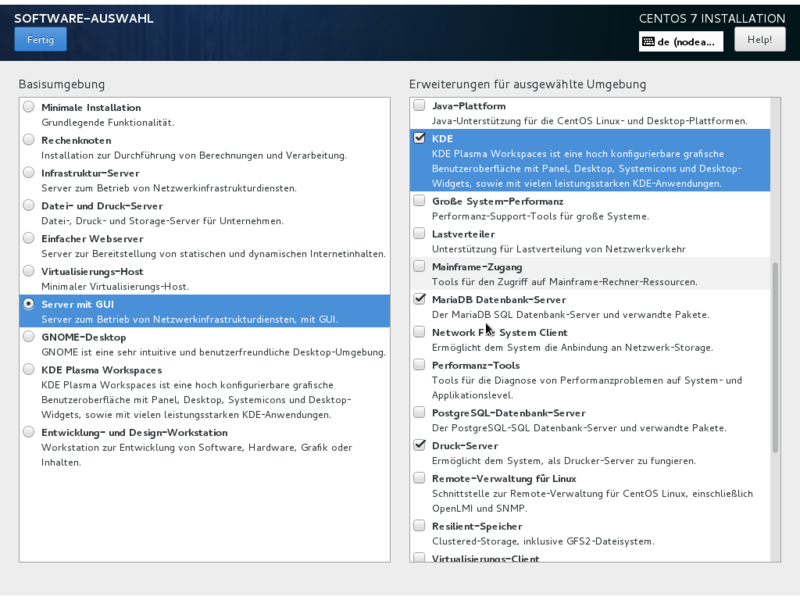Click the keyboard icon in the layout indicator
The image size is (800, 600).
click(648, 42)
